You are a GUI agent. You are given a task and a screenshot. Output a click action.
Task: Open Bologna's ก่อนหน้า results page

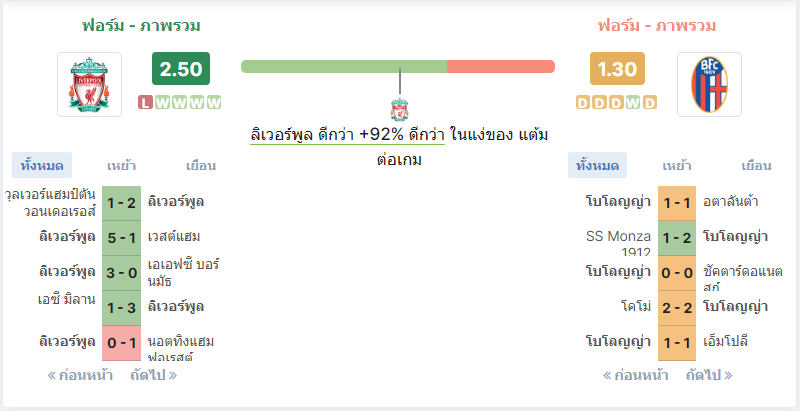635,376
